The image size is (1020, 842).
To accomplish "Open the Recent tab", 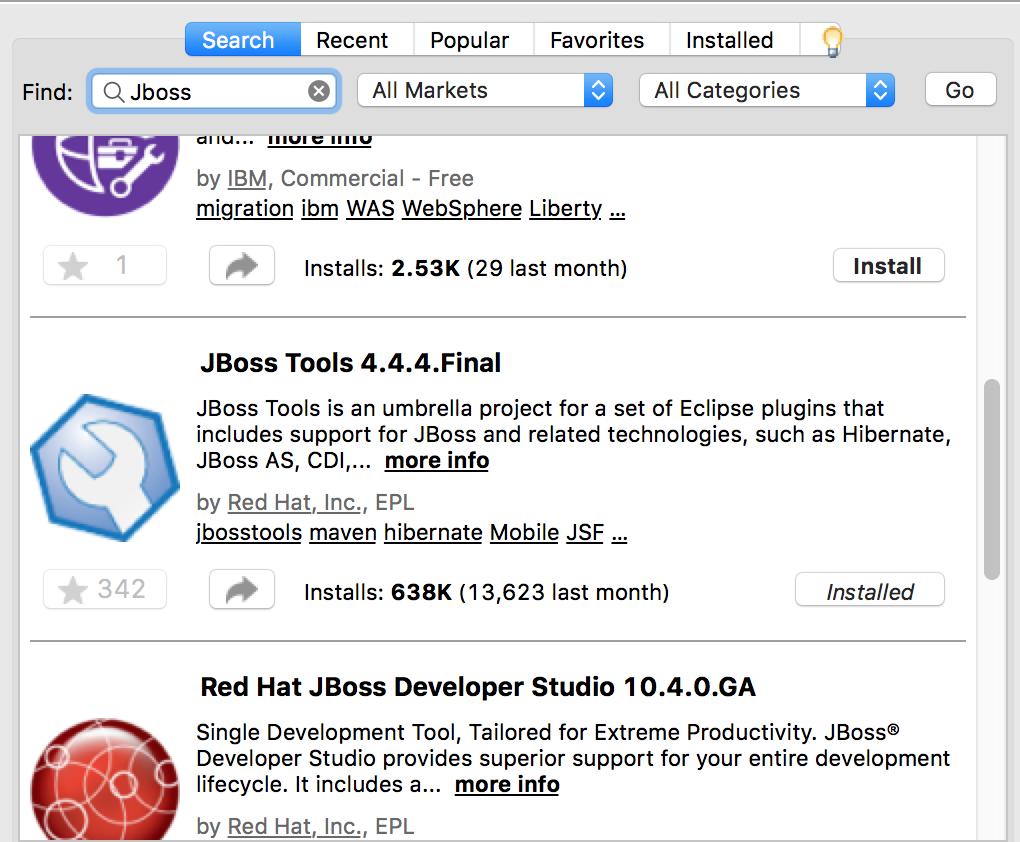I will pos(352,40).
